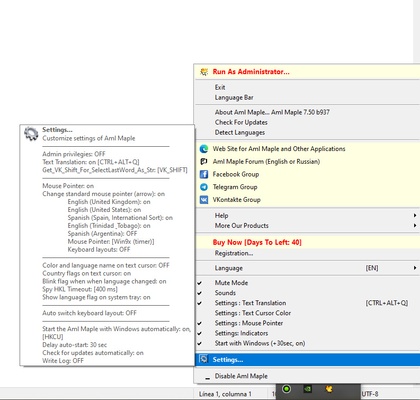
Task: Open the Language Bar menu entry
Action: [234, 98]
